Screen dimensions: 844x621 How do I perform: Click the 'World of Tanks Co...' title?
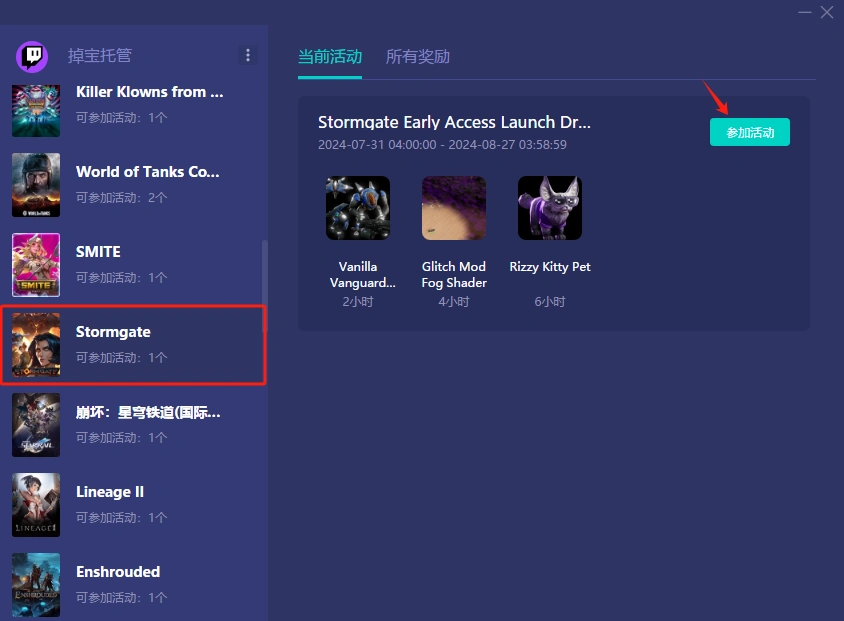click(147, 172)
